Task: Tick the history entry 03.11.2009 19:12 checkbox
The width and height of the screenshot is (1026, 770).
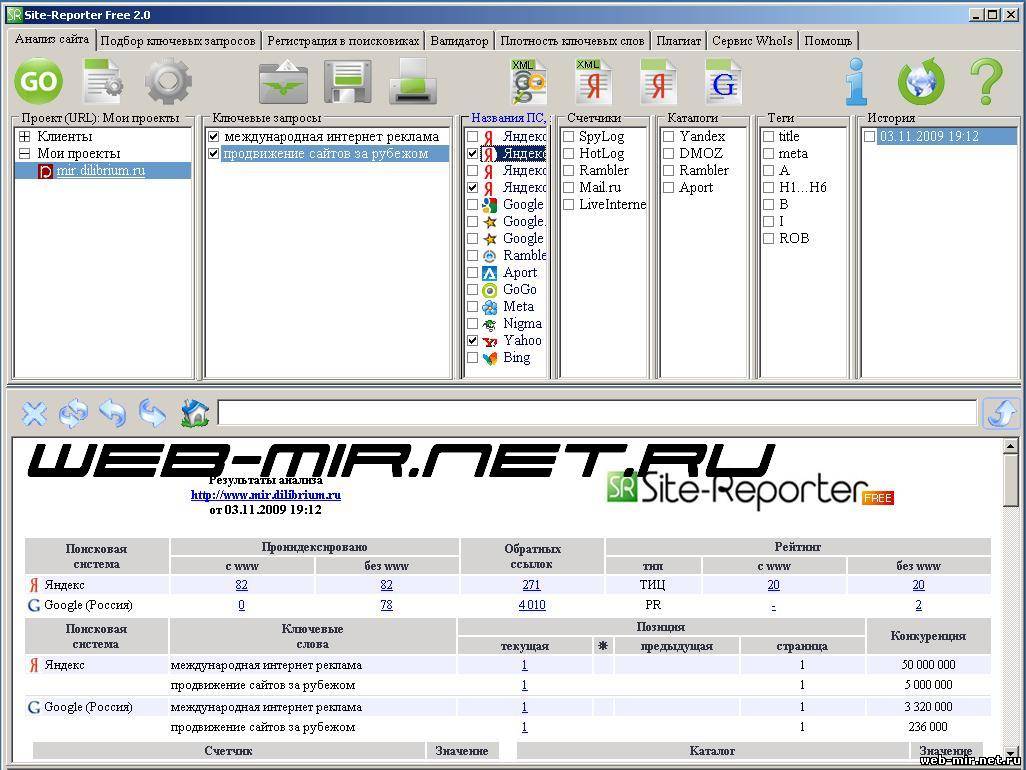Action: [870, 137]
